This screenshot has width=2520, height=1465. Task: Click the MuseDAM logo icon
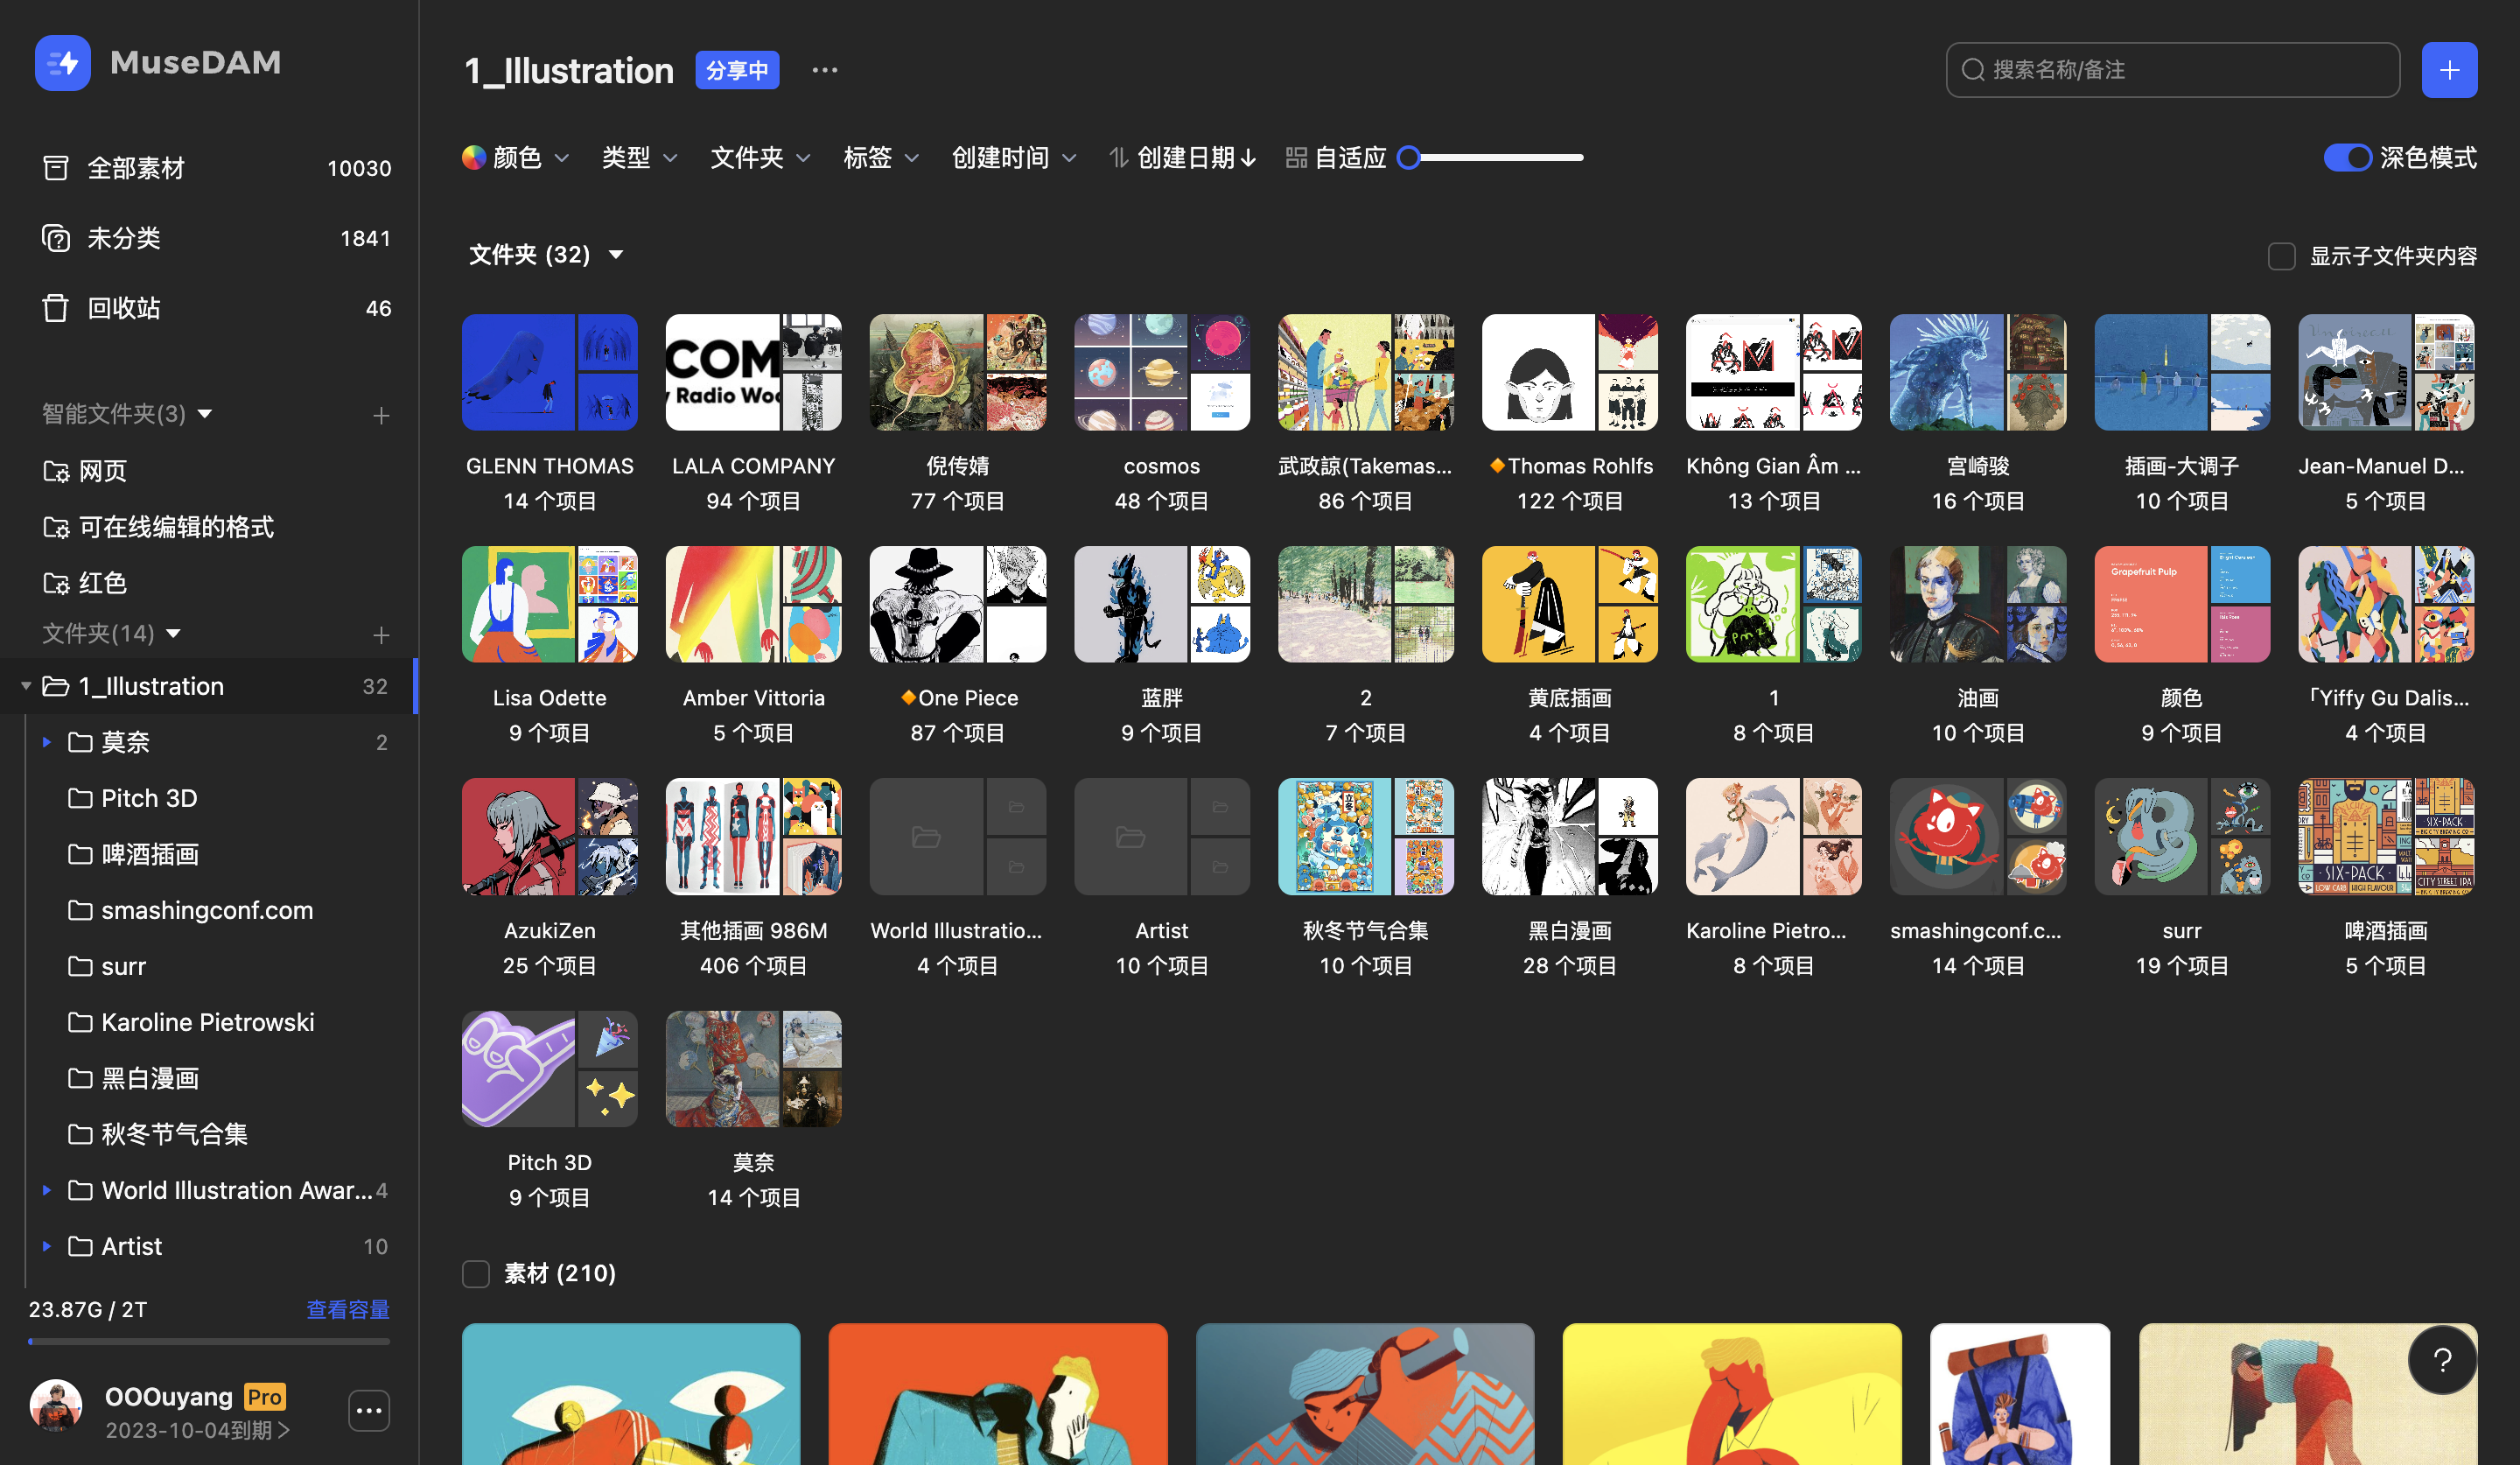pos(62,62)
